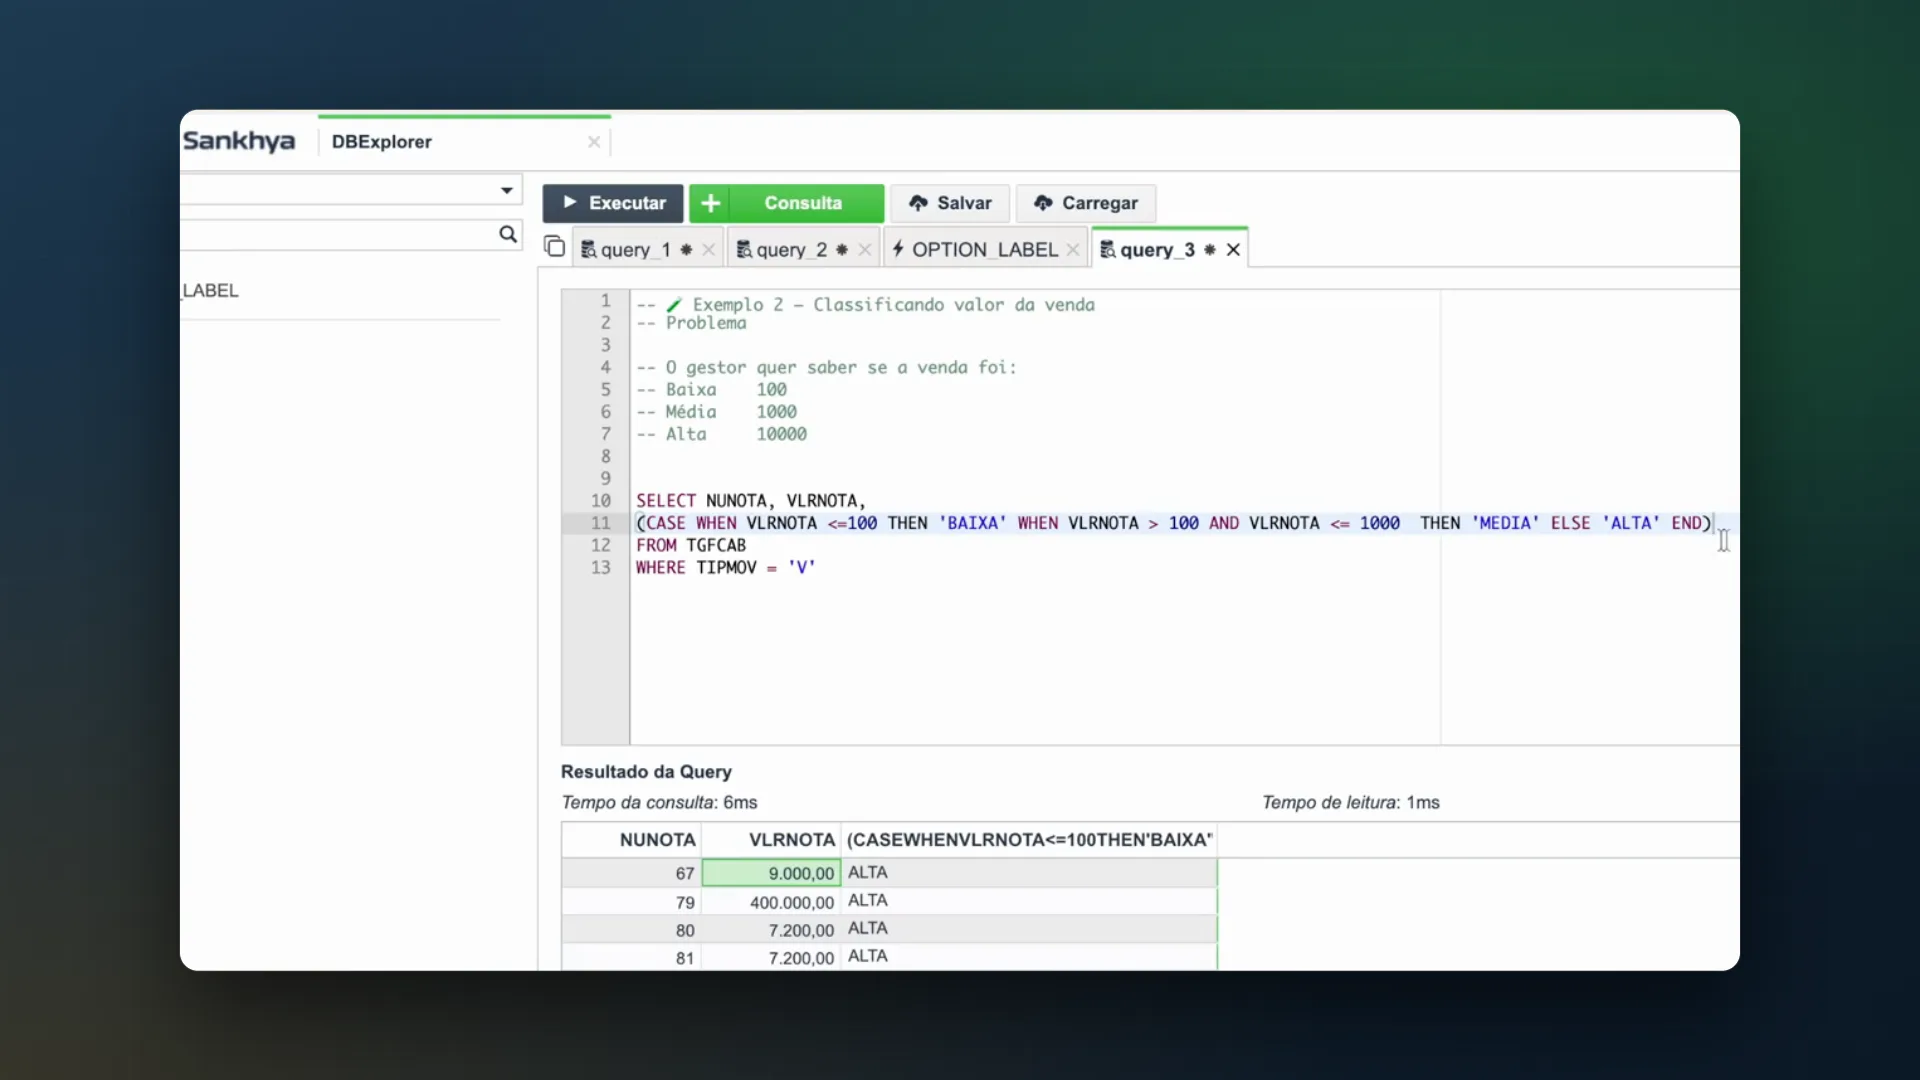
Task: Click the copy tabs icon left of query_1
Action: pyautogui.click(x=554, y=247)
